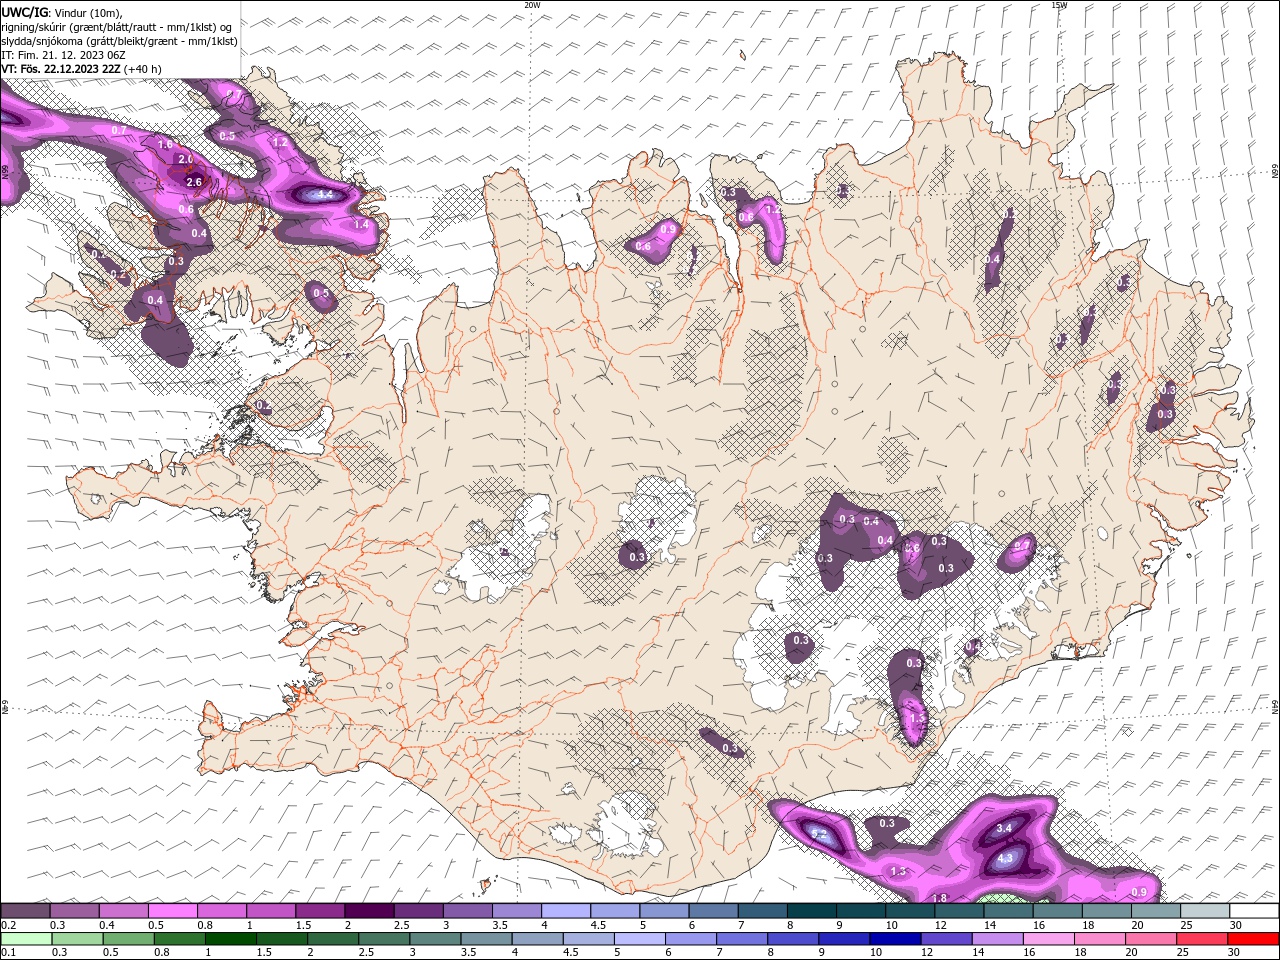The height and width of the screenshot is (960, 1280).
Task: Select the 20 swatch in the top legend row
Action: point(1157,911)
